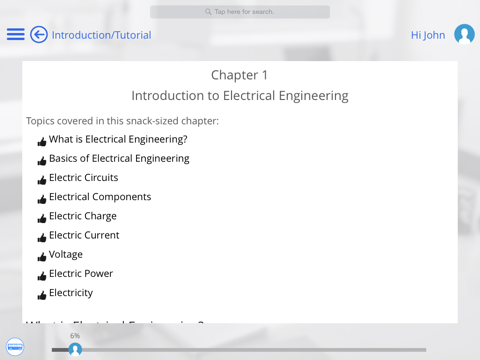This screenshot has width=480, height=360.
Task: Select the What is Electrical Engineering topic
Action: pyautogui.click(x=118, y=139)
